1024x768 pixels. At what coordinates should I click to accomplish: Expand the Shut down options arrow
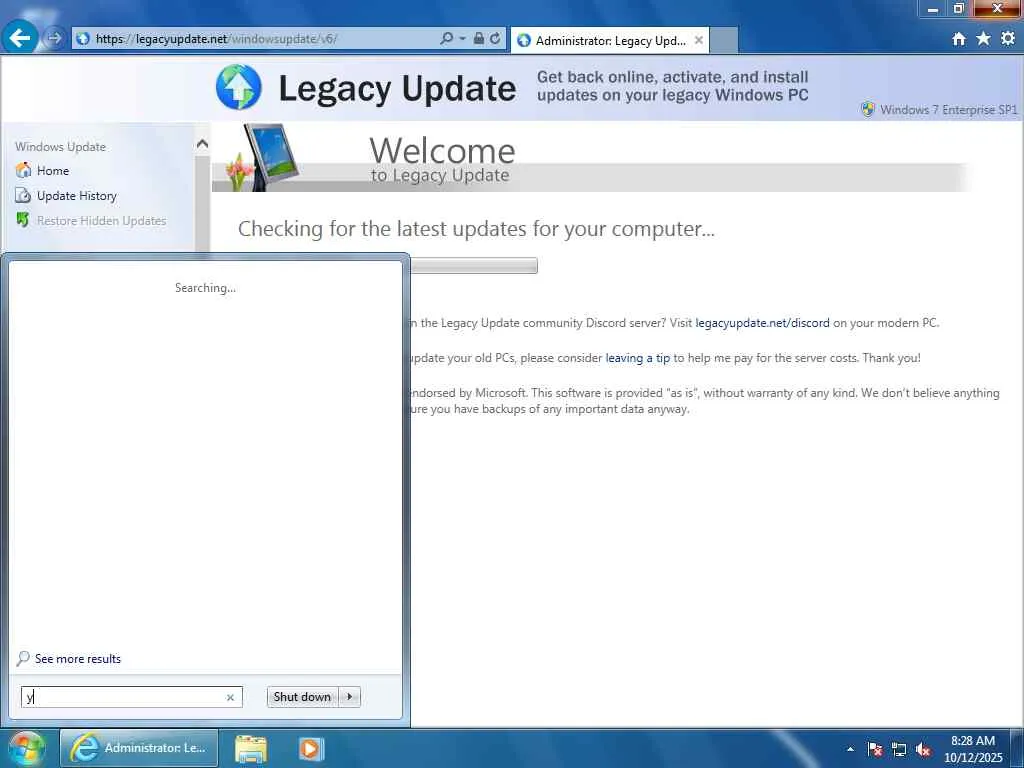tap(349, 697)
